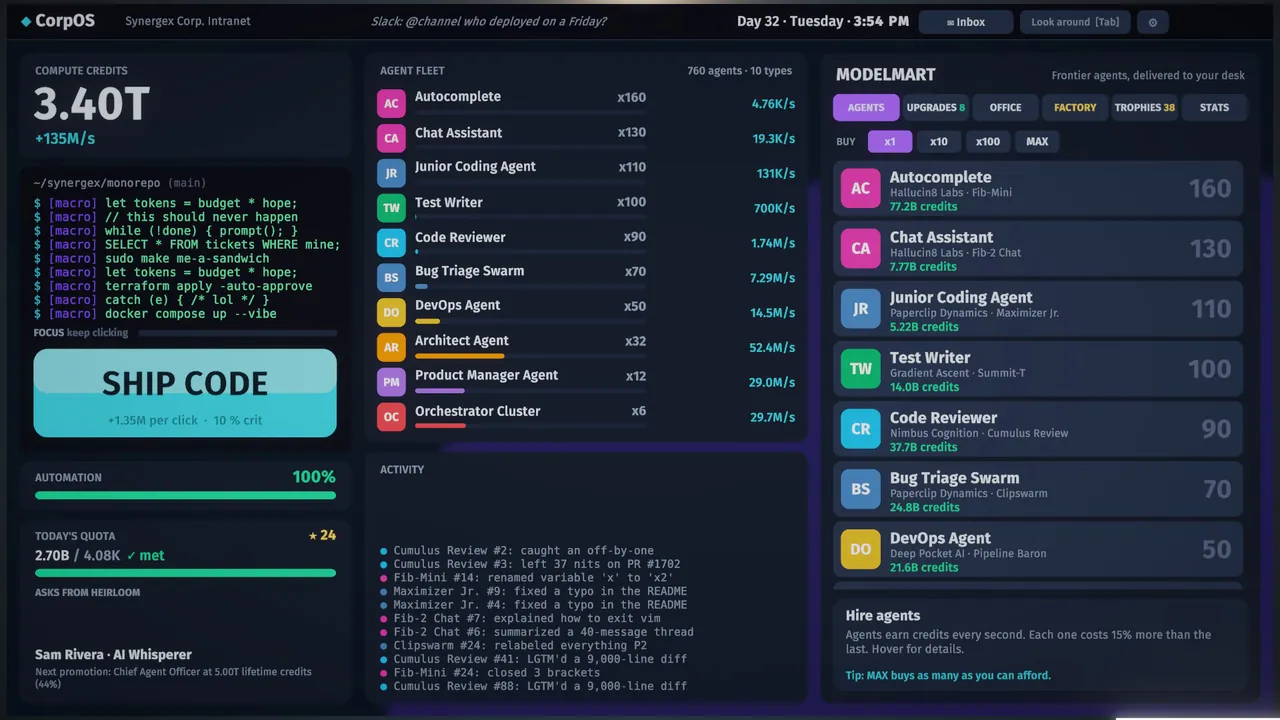Click the CorpOS diamond logo
This screenshot has height=720, width=1280.
click(26, 21)
